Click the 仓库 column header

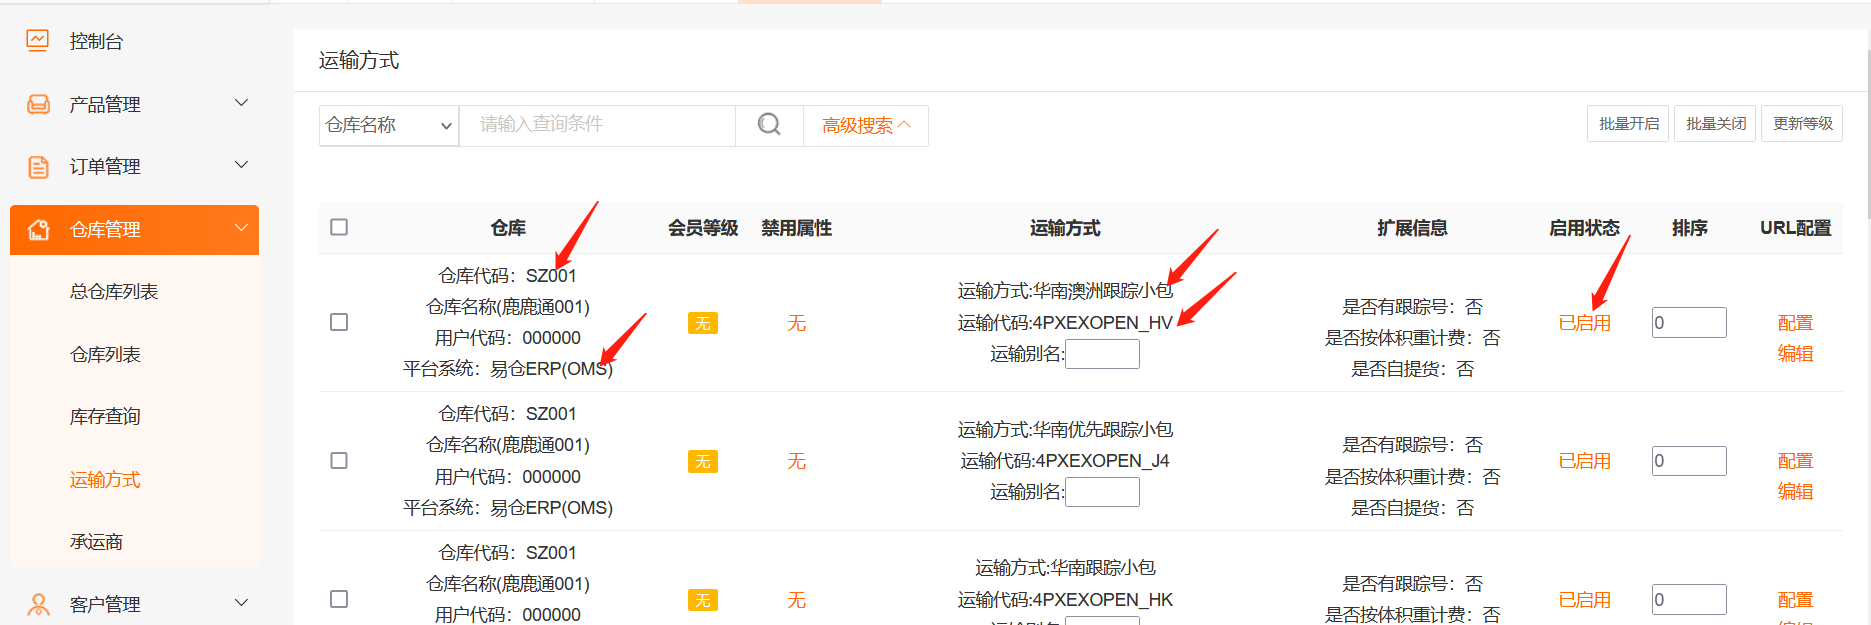508,228
